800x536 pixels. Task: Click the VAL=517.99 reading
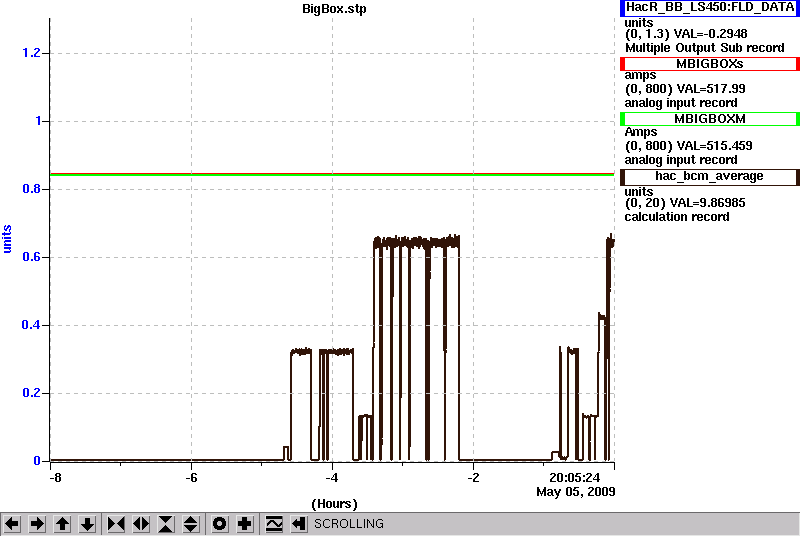(x=710, y=89)
